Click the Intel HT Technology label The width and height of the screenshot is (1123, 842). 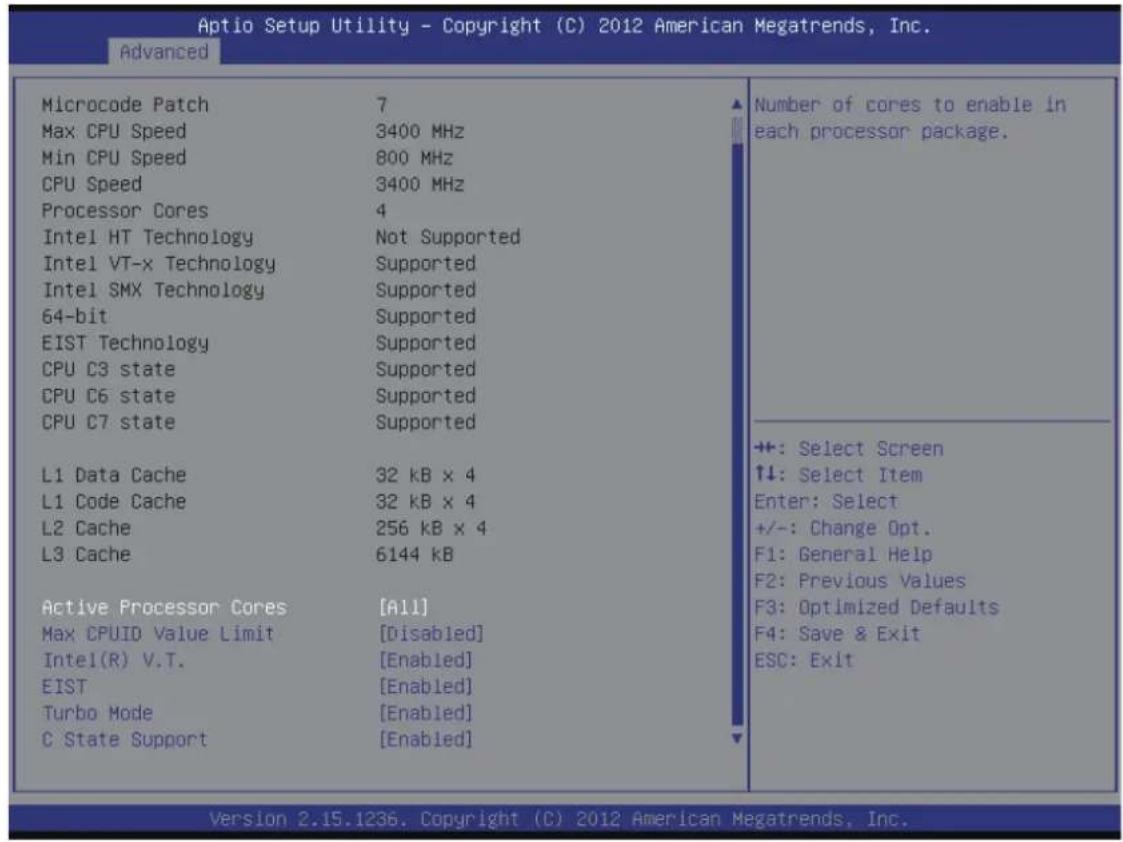(148, 237)
